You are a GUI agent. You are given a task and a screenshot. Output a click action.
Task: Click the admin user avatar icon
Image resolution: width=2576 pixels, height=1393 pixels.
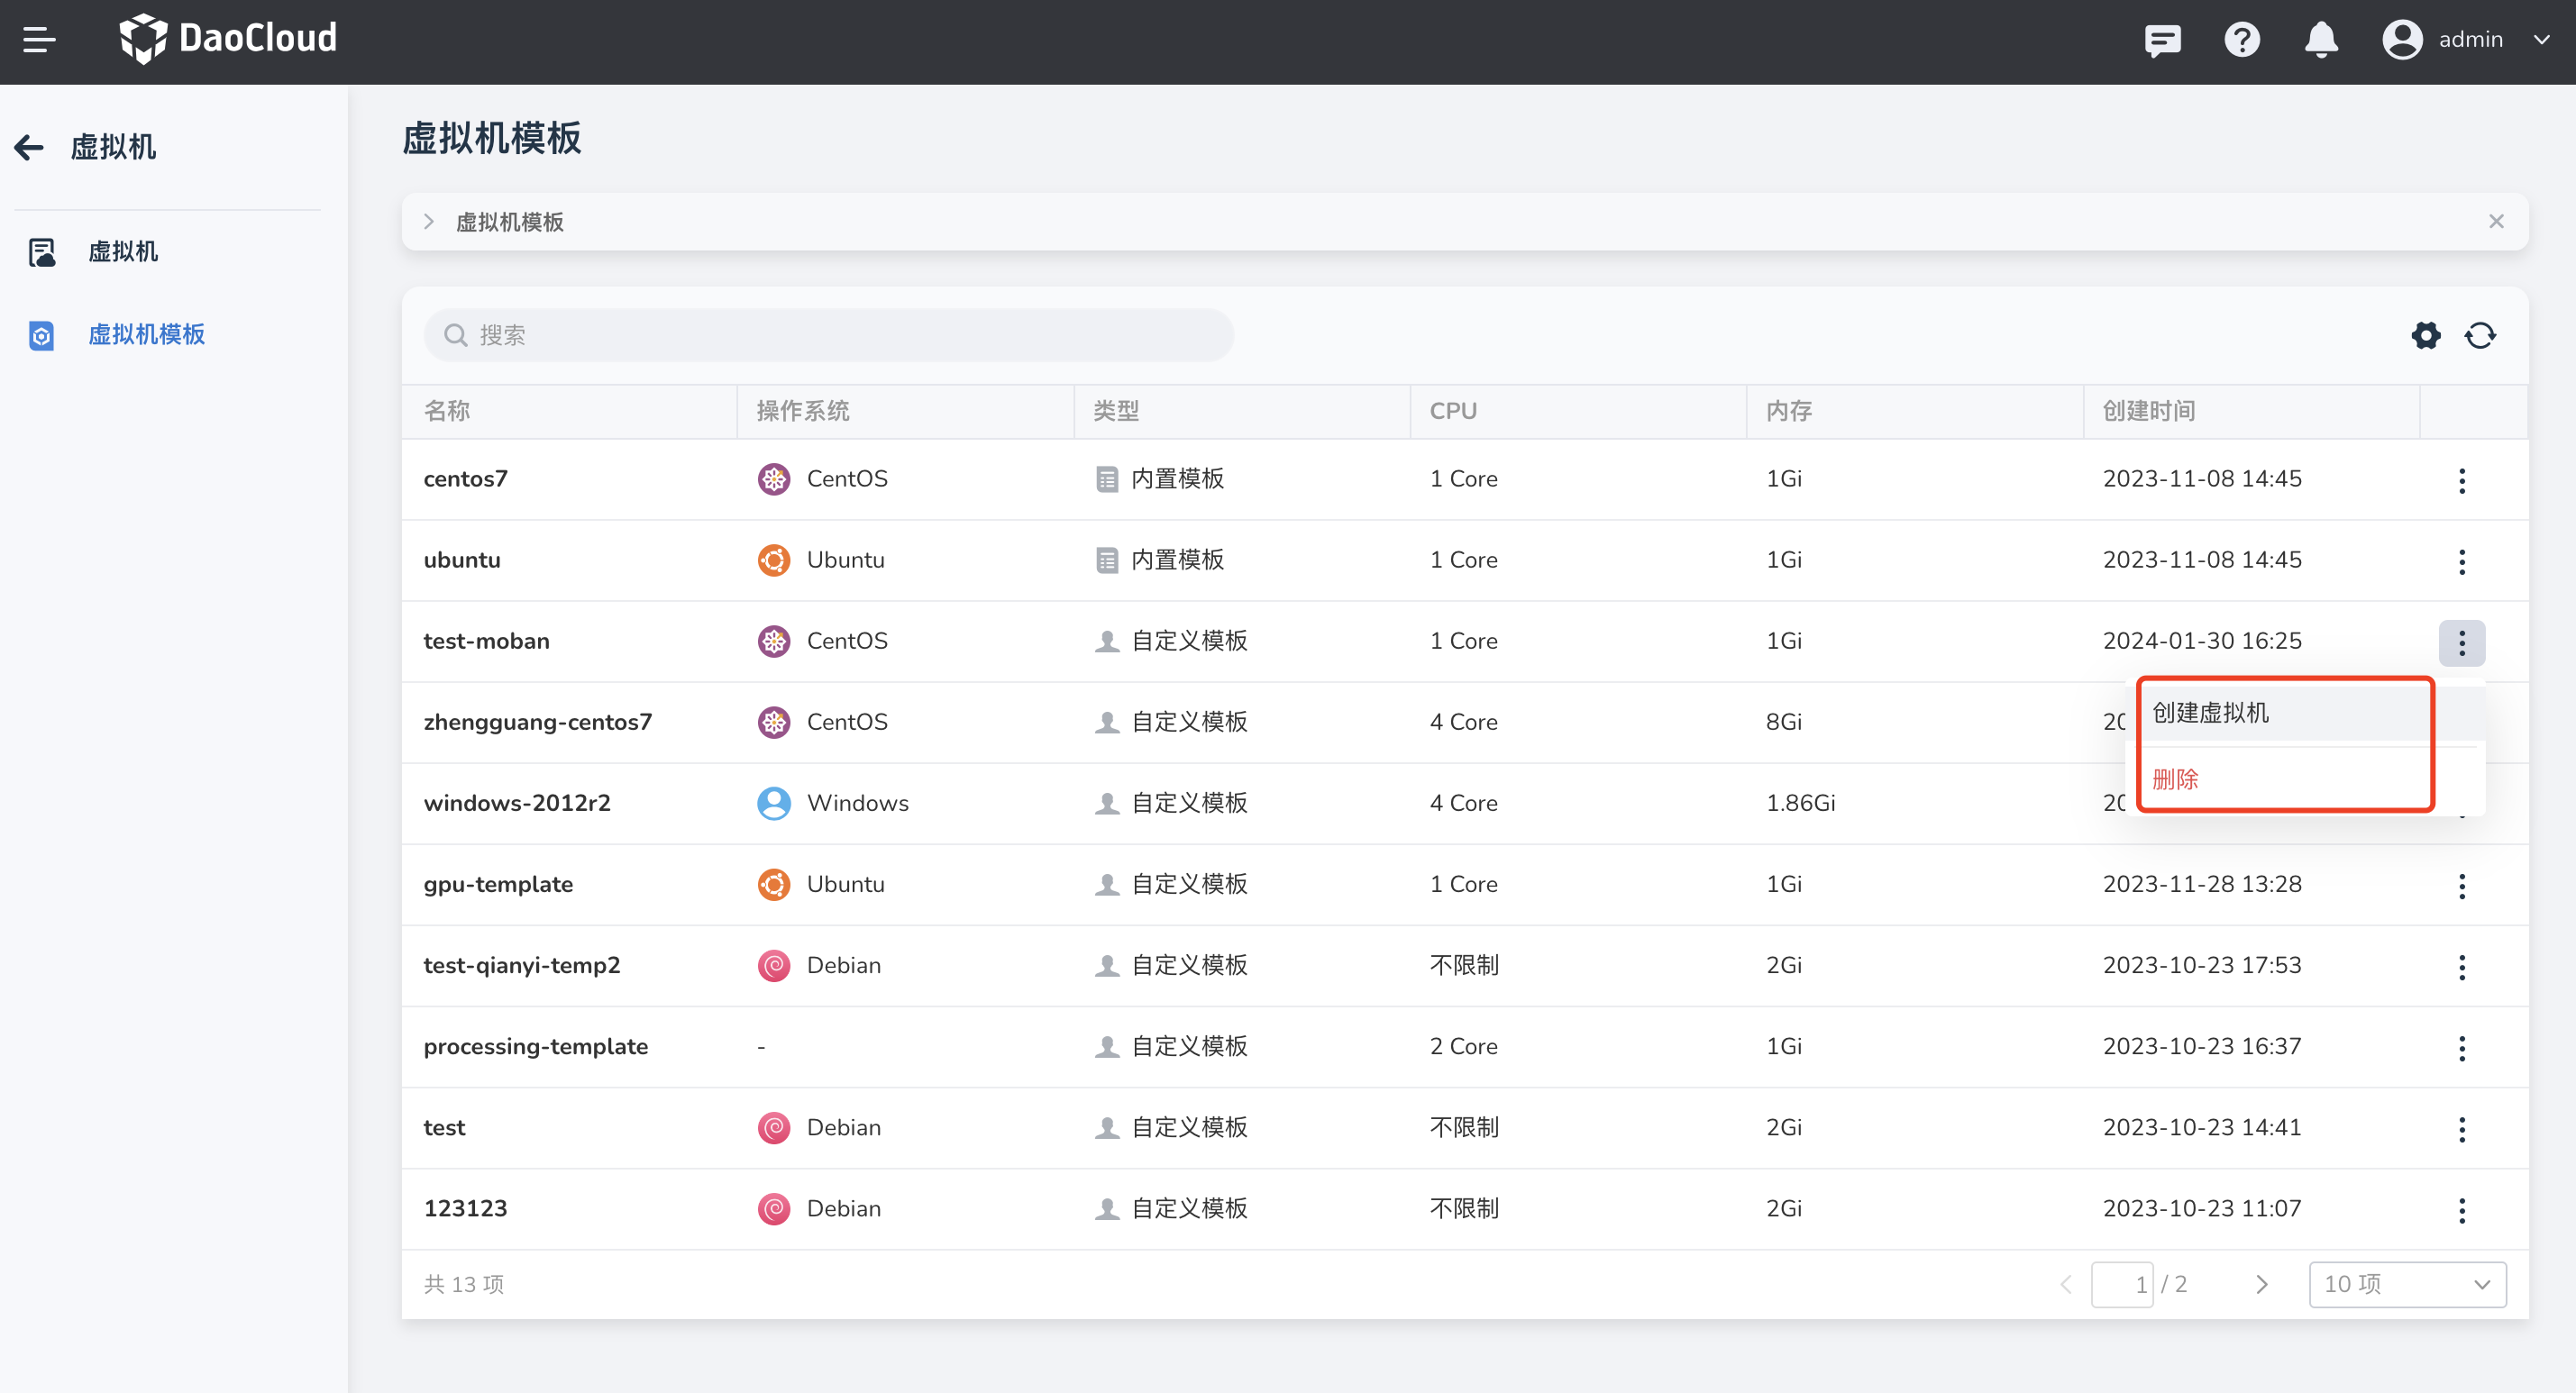[x=2402, y=40]
